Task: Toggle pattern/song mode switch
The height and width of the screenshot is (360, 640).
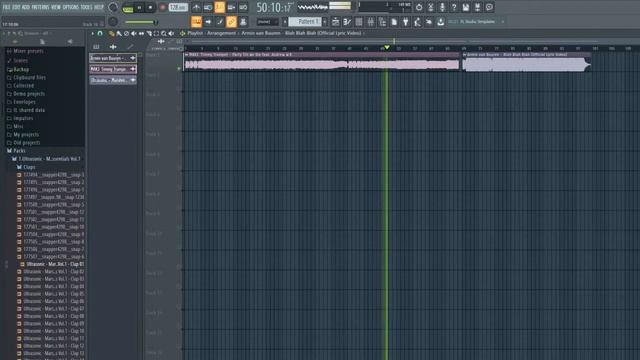Action: tap(128, 7)
